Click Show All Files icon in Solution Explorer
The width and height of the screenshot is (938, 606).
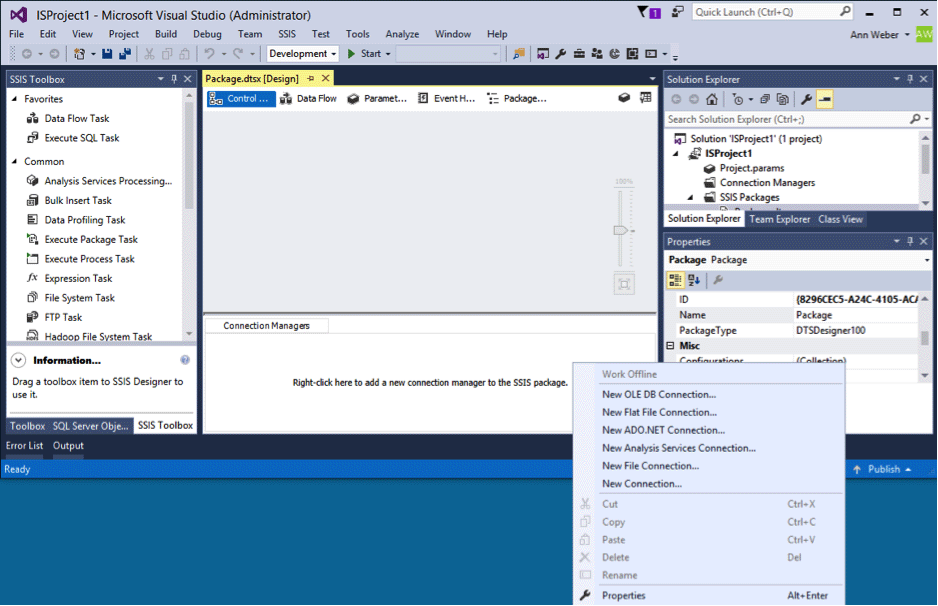point(782,99)
